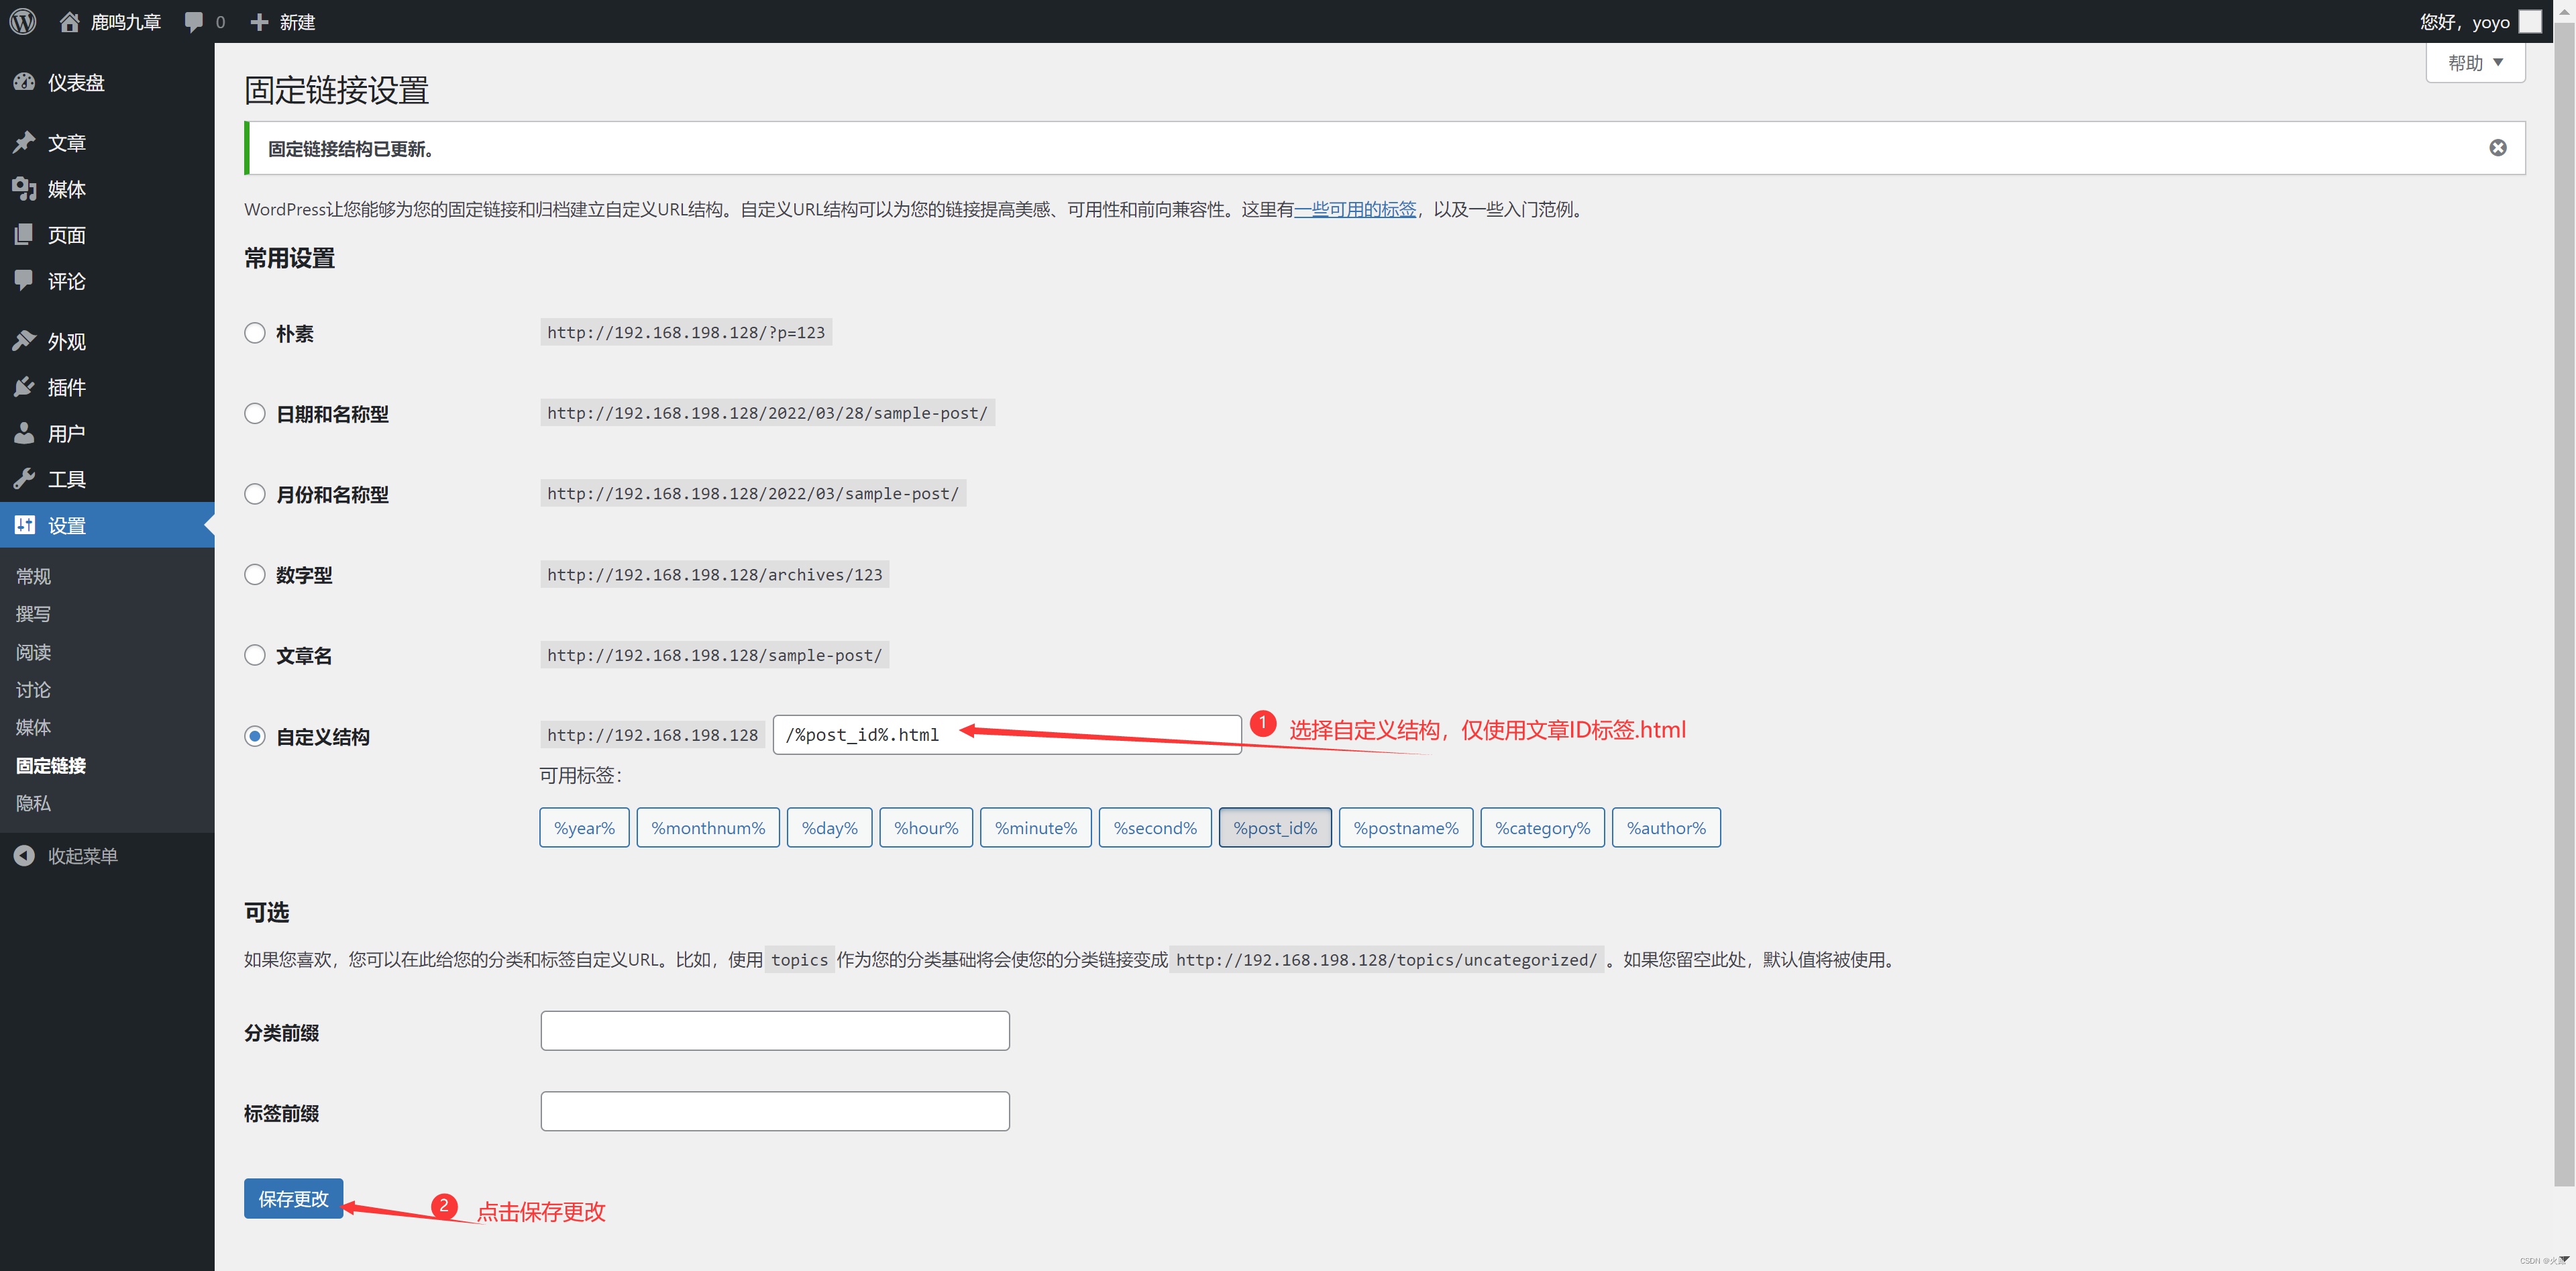Select the 自定义结构 radio option
This screenshot has width=2576, height=1271.
pyautogui.click(x=255, y=736)
